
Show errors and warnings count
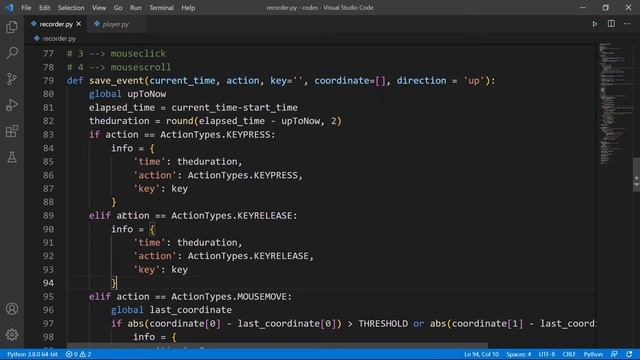[78, 354]
